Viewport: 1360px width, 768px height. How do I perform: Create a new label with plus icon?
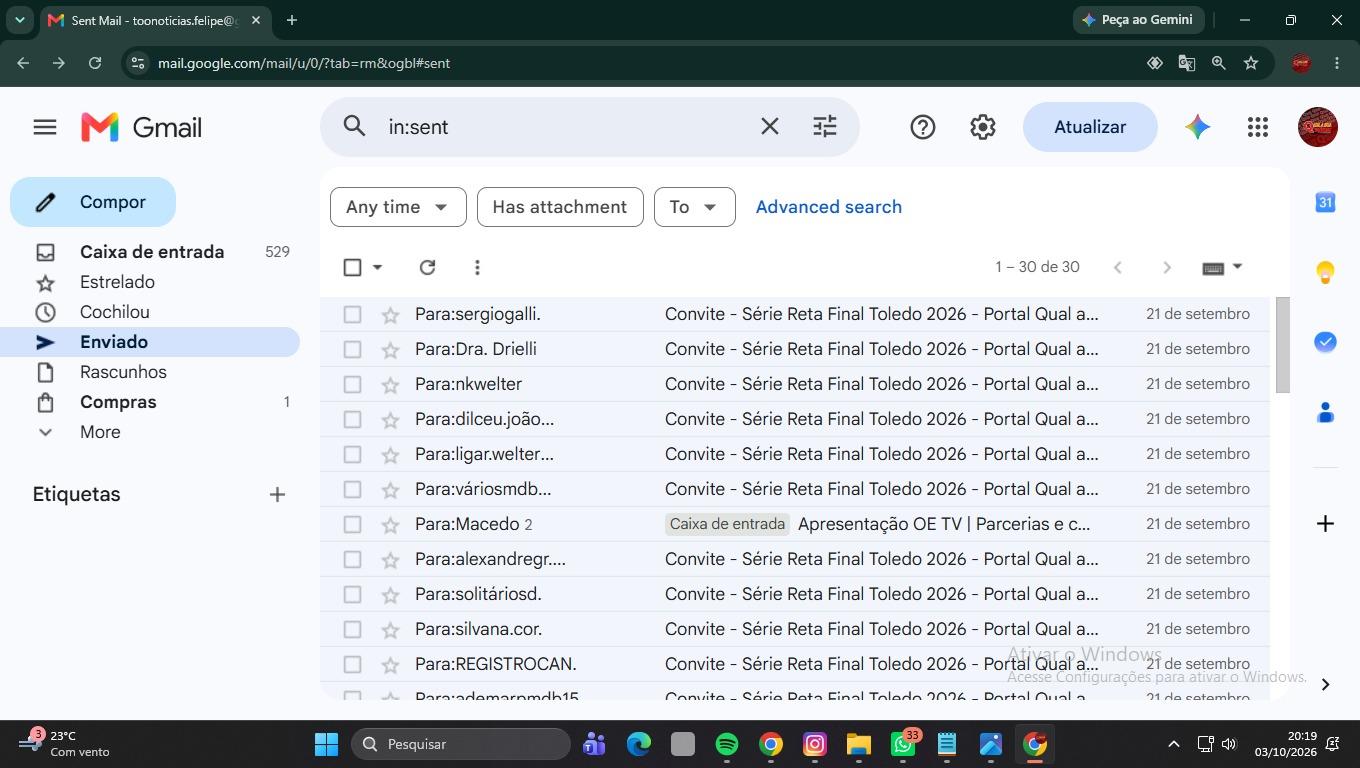277,494
